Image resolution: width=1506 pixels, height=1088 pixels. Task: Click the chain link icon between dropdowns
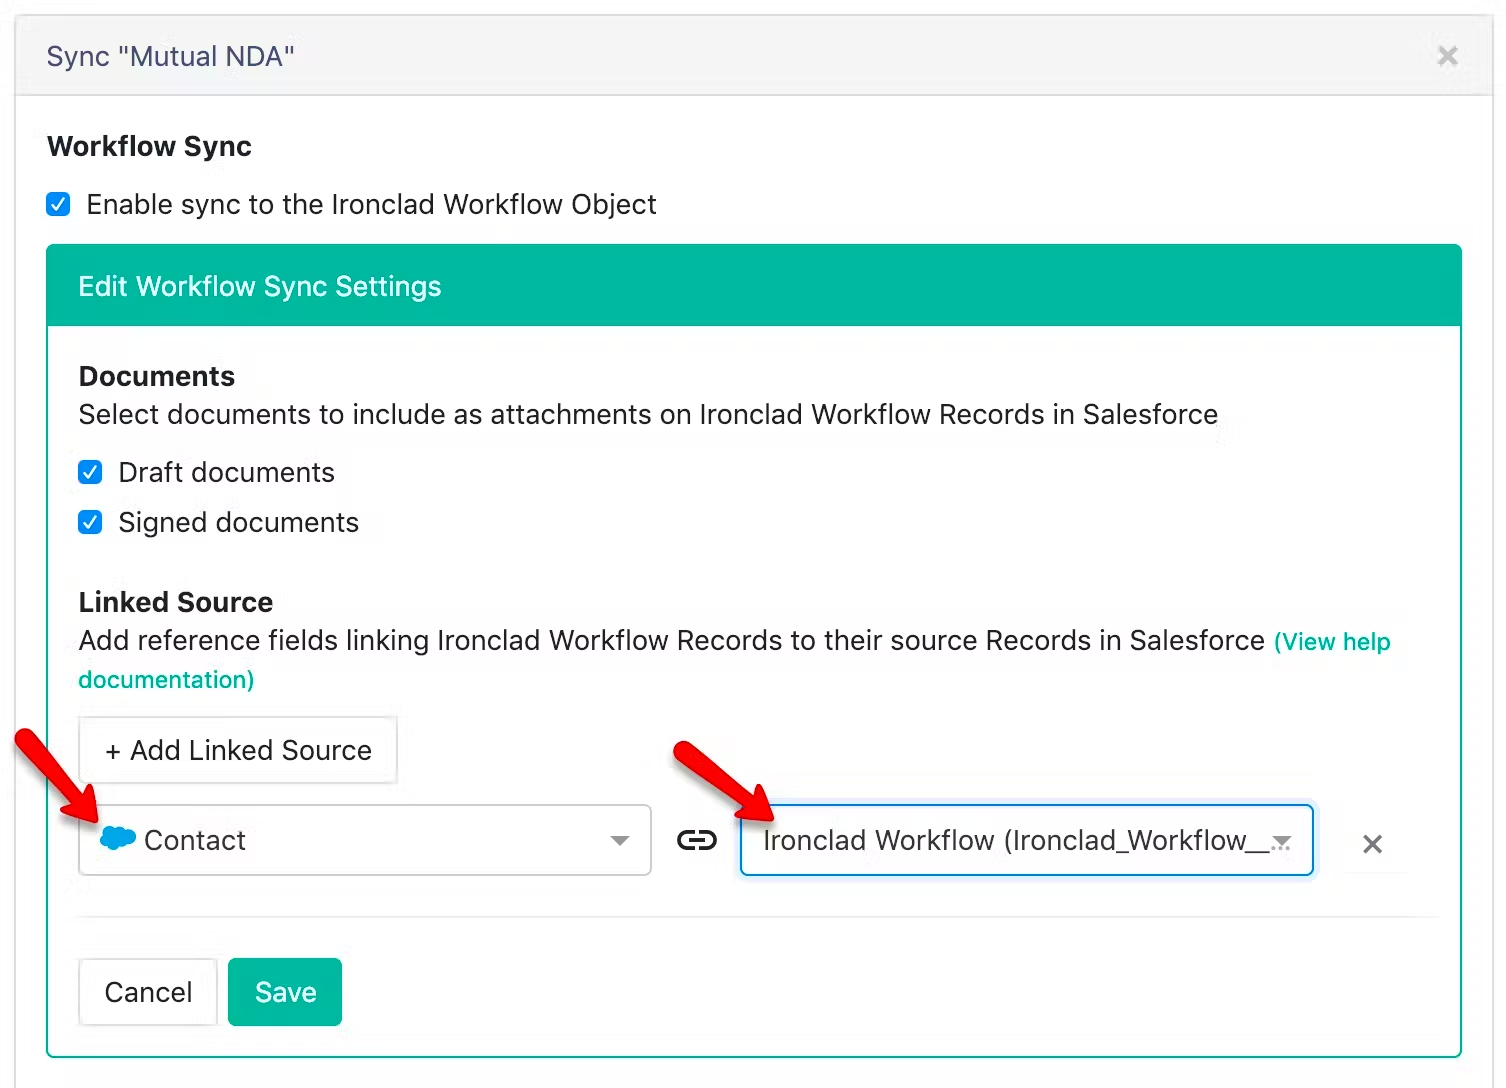[x=696, y=840]
